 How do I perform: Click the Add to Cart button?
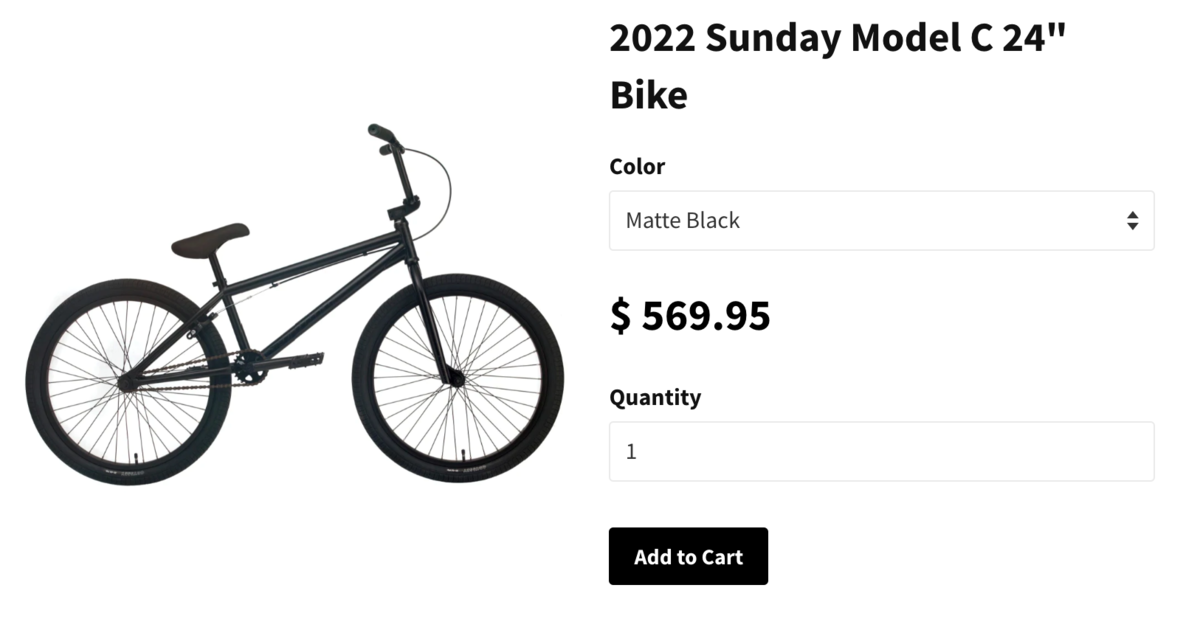688,557
